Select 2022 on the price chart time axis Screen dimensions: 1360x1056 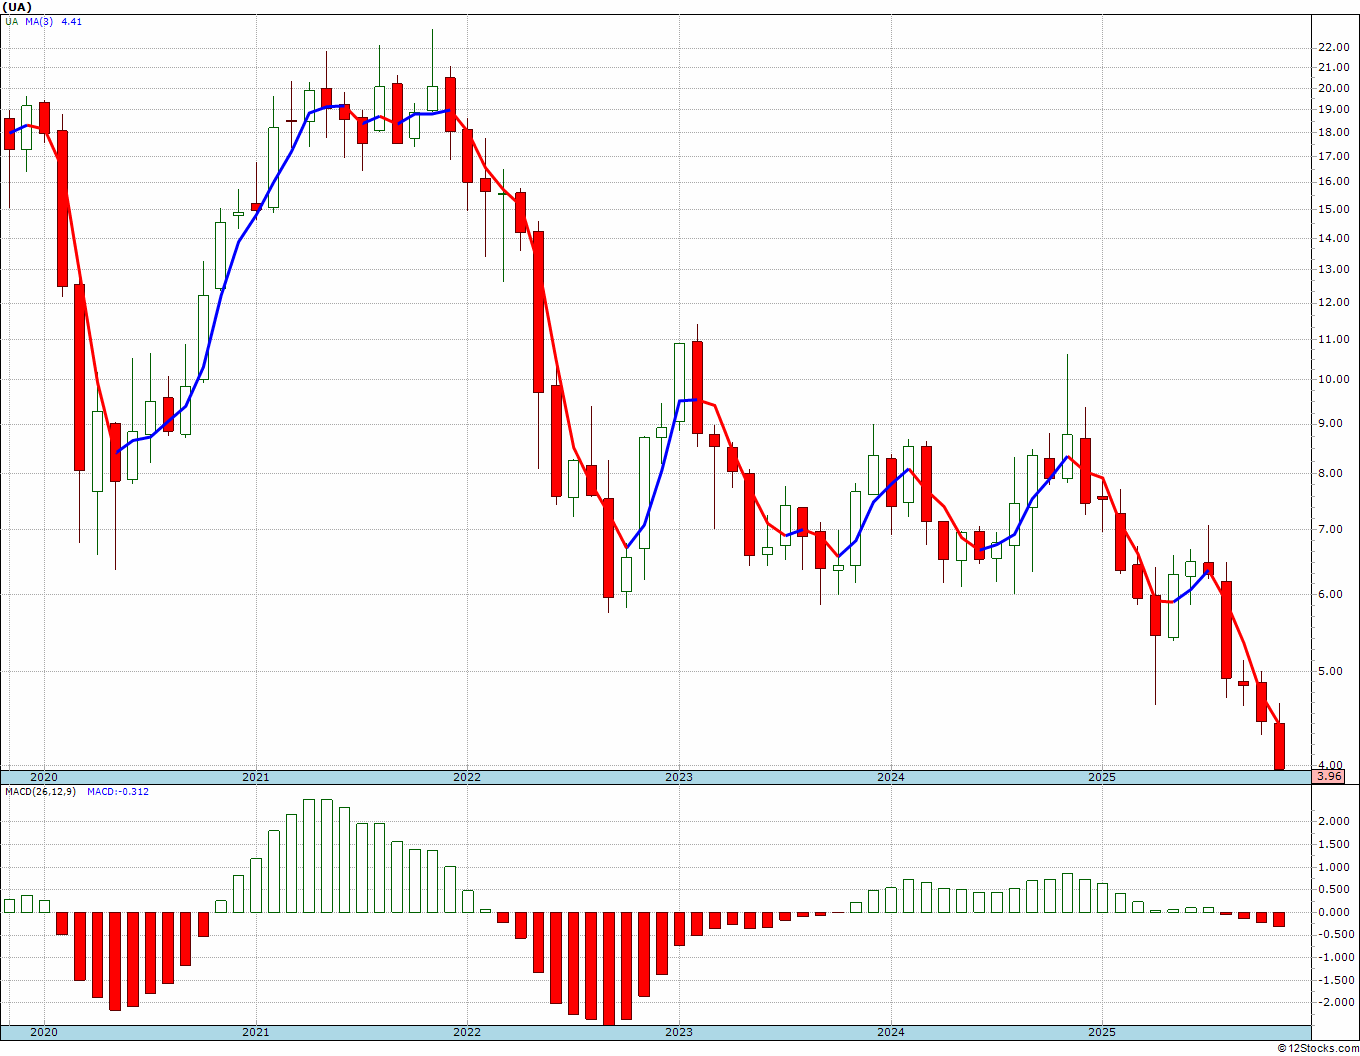point(466,777)
